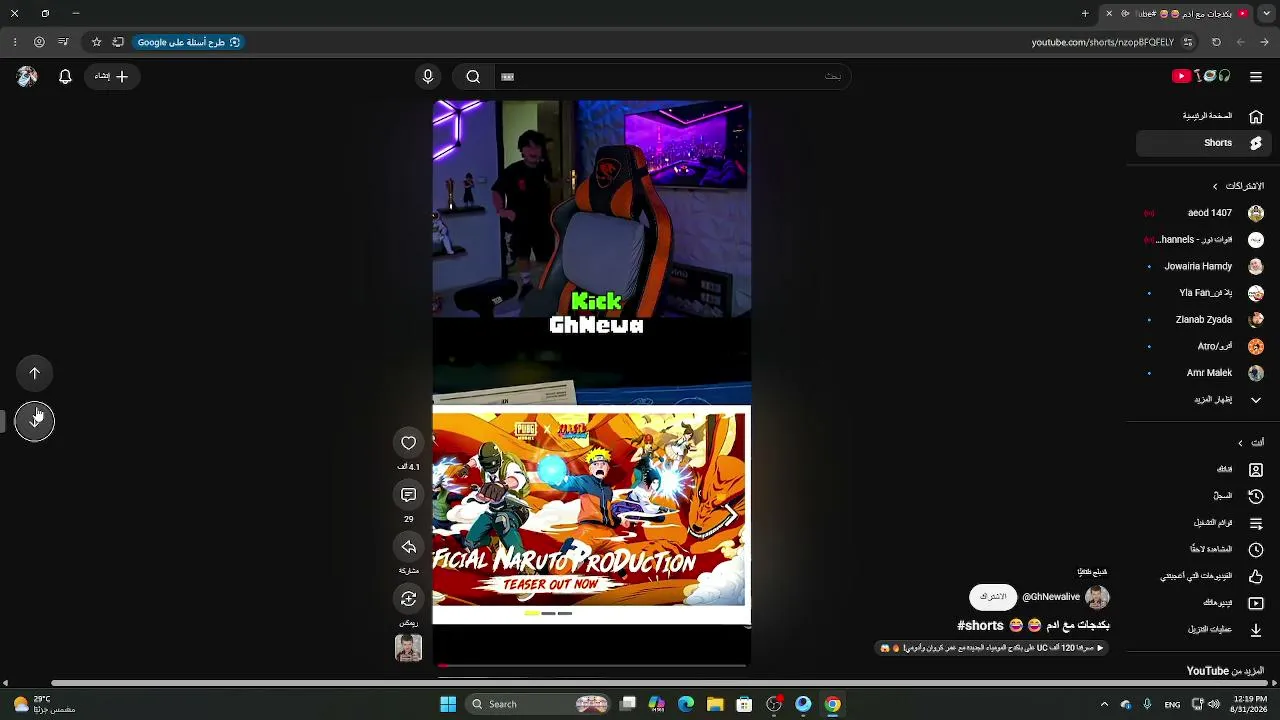
Task: Open the sound thumbnail below Remix
Action: click(409, 648)
